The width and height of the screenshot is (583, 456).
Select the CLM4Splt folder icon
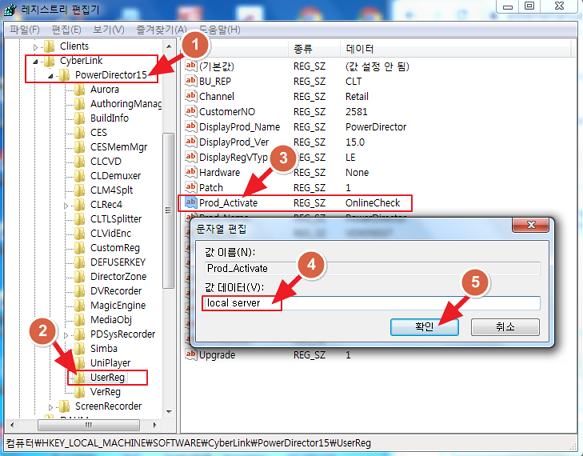click(79, 190)
